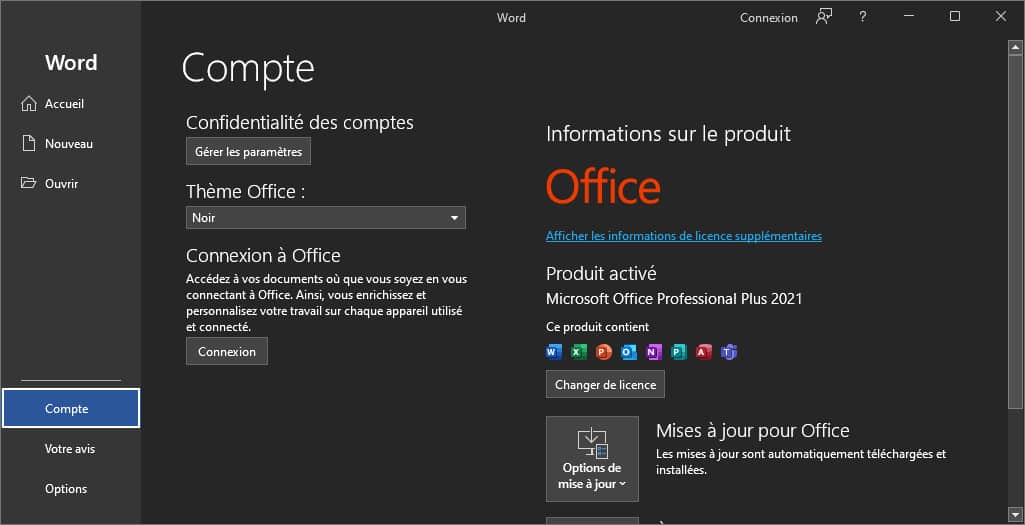Click the Ce produit contient label
The width and height of the screenshot is (1025, 525).
coord(597,327)
